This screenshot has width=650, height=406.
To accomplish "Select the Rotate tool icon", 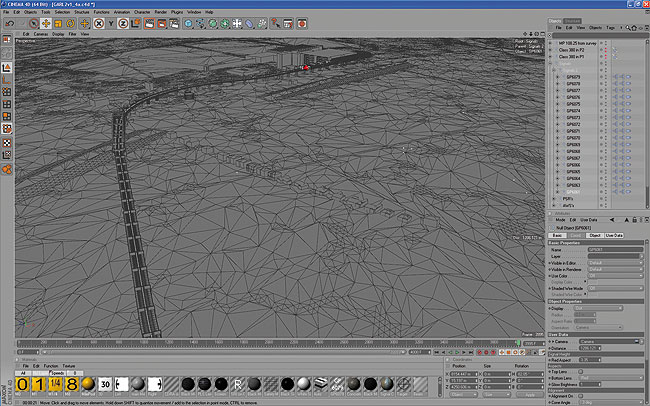I will (68, 23).
